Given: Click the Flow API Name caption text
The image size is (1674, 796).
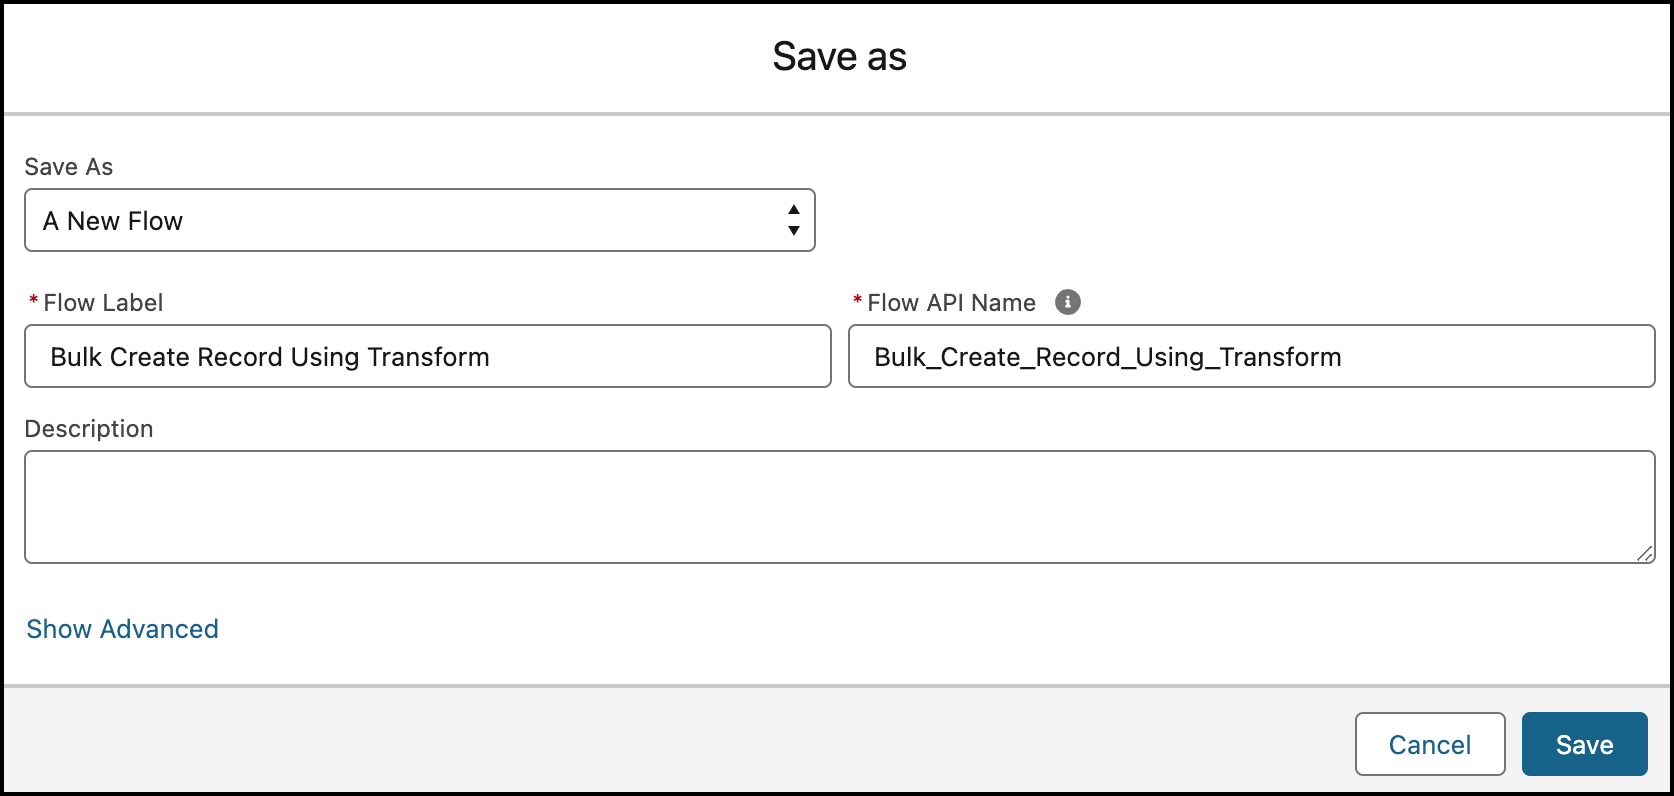Looking at the screenshot, I should 951,303.
